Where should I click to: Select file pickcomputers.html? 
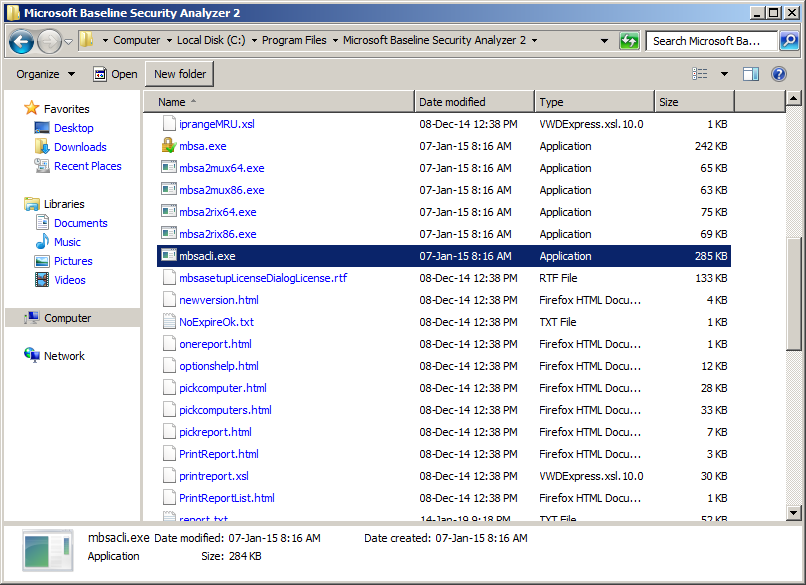pyautogui.click(x=225, y=410)
